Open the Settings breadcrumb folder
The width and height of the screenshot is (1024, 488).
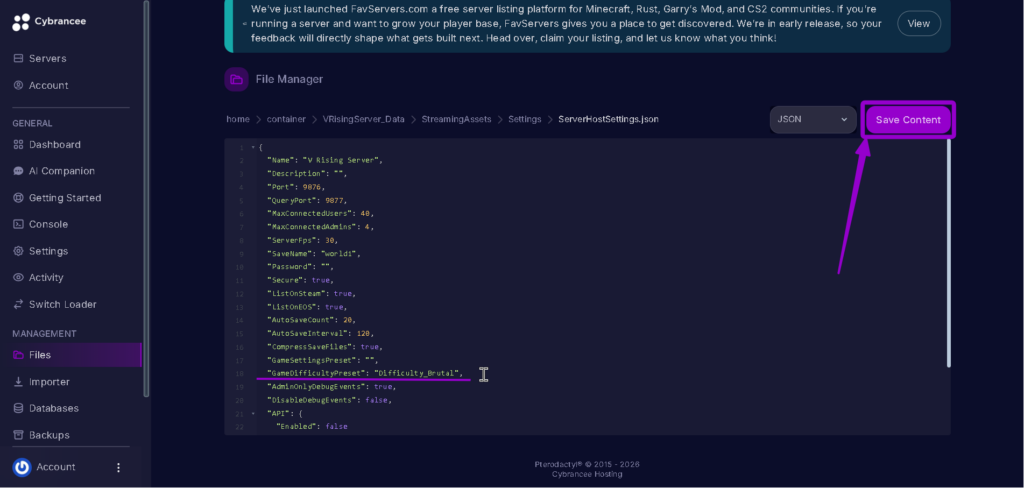click(525, 120)
